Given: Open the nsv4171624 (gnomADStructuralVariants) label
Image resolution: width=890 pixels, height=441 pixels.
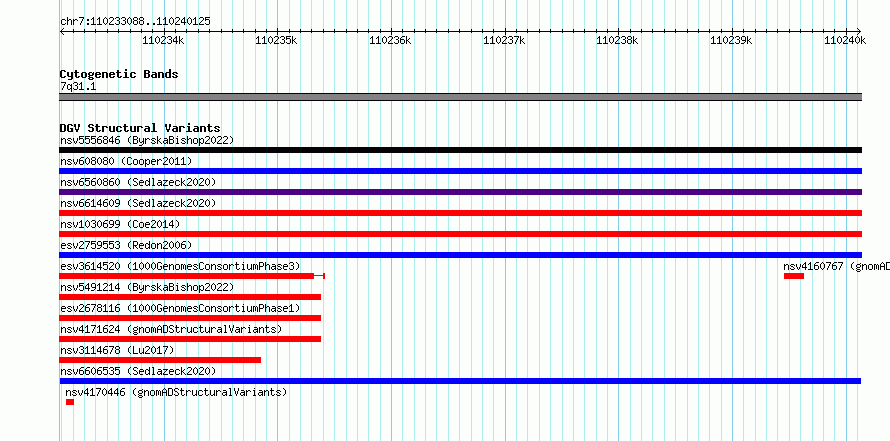Looking at the screenshot, I should (171, 329).
